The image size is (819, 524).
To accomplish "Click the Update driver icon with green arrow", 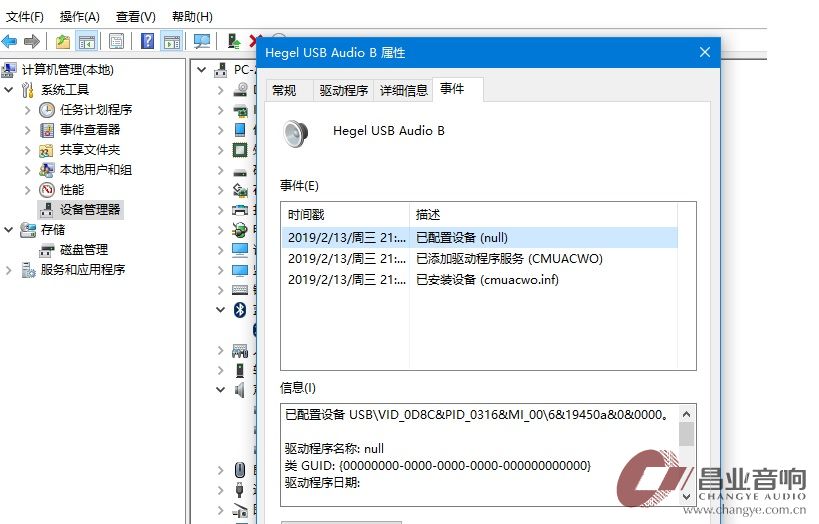I will 234,41.
